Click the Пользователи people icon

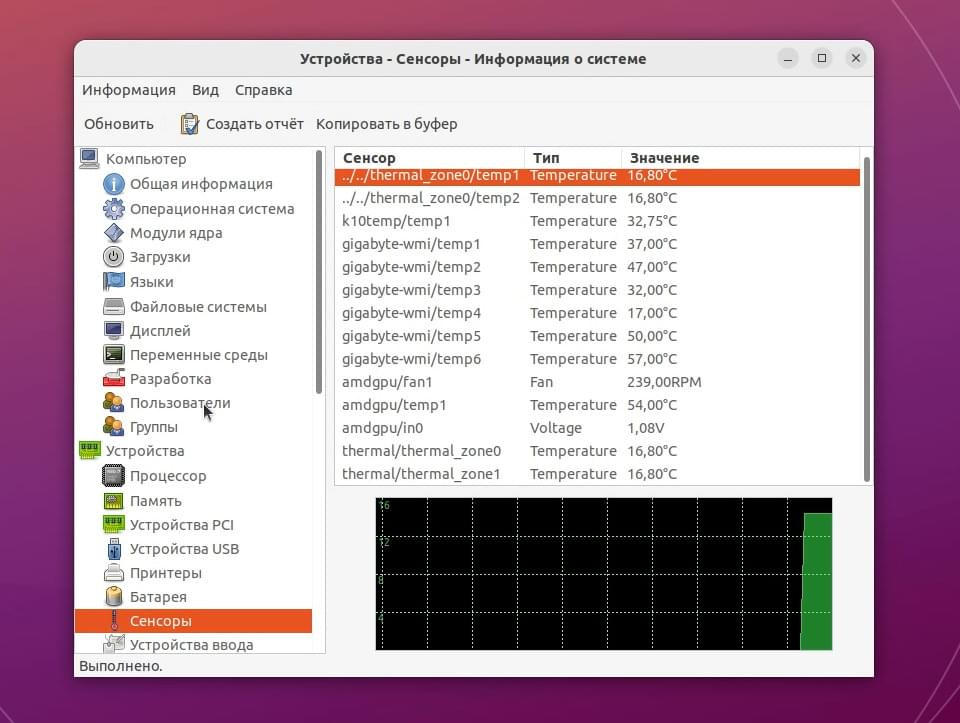113,403
